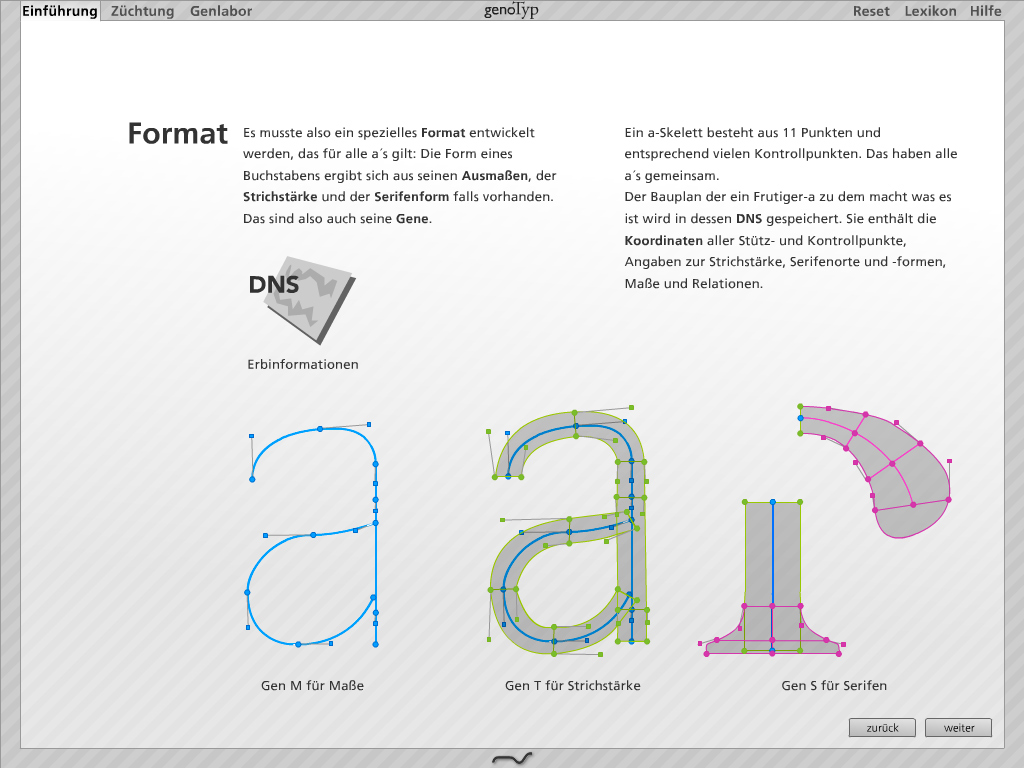Click the bold word 'Ausmaßen'

tap(495, 176)
